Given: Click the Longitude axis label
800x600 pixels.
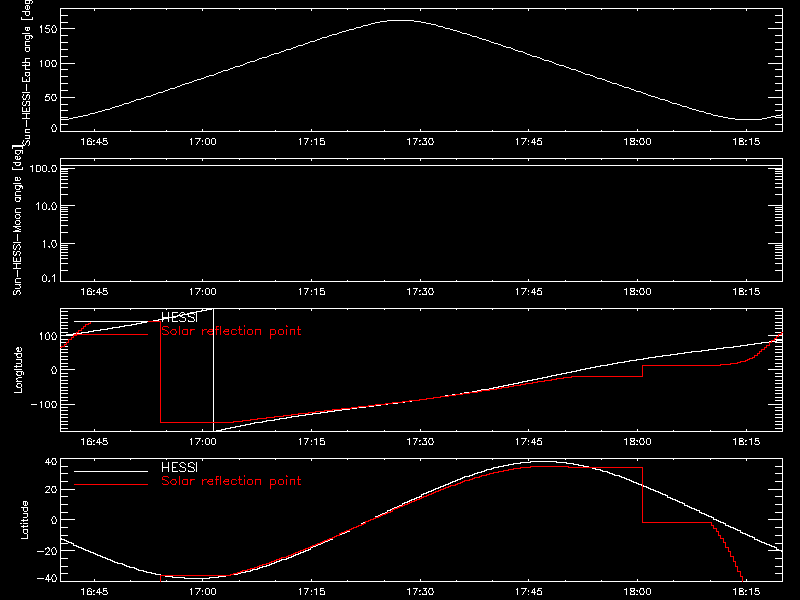Looking at the screenshot, I should [x=18, y=370].
